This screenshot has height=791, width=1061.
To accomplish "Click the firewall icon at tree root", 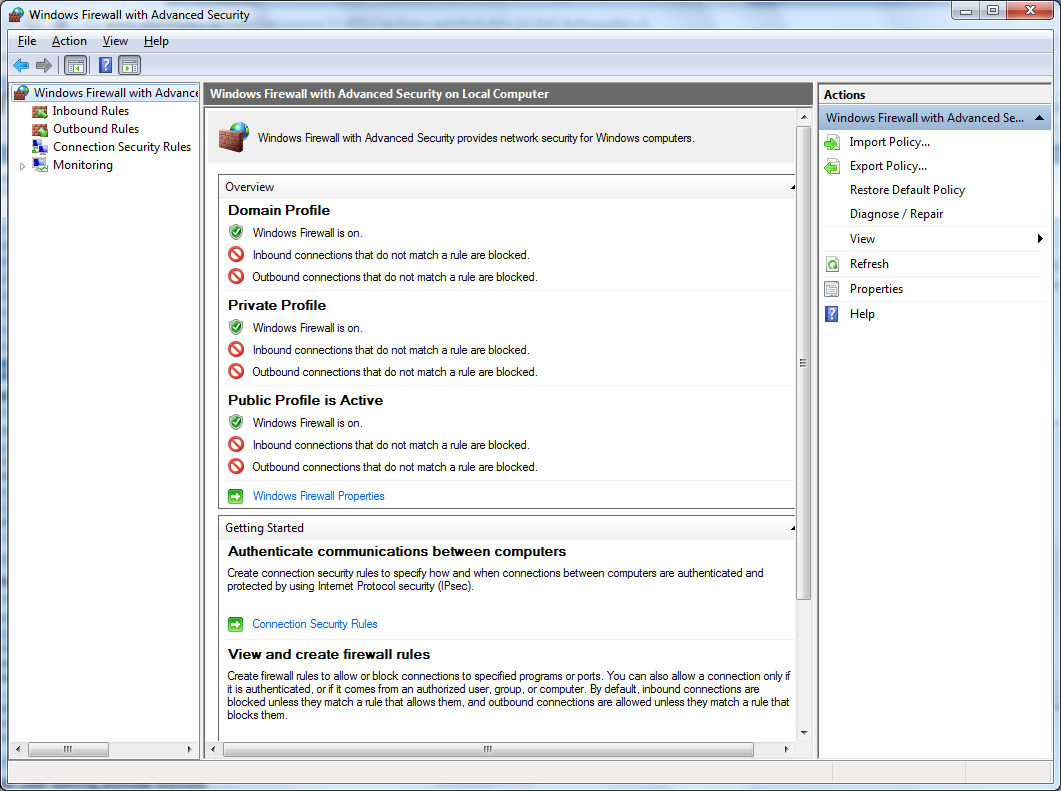I will tap(22, 93).
